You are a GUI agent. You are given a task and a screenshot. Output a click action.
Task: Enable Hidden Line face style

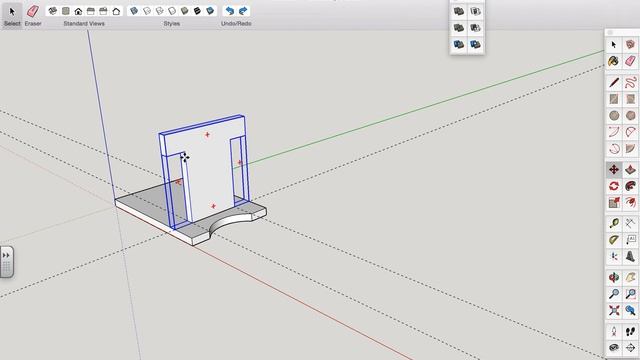(172, 11)
